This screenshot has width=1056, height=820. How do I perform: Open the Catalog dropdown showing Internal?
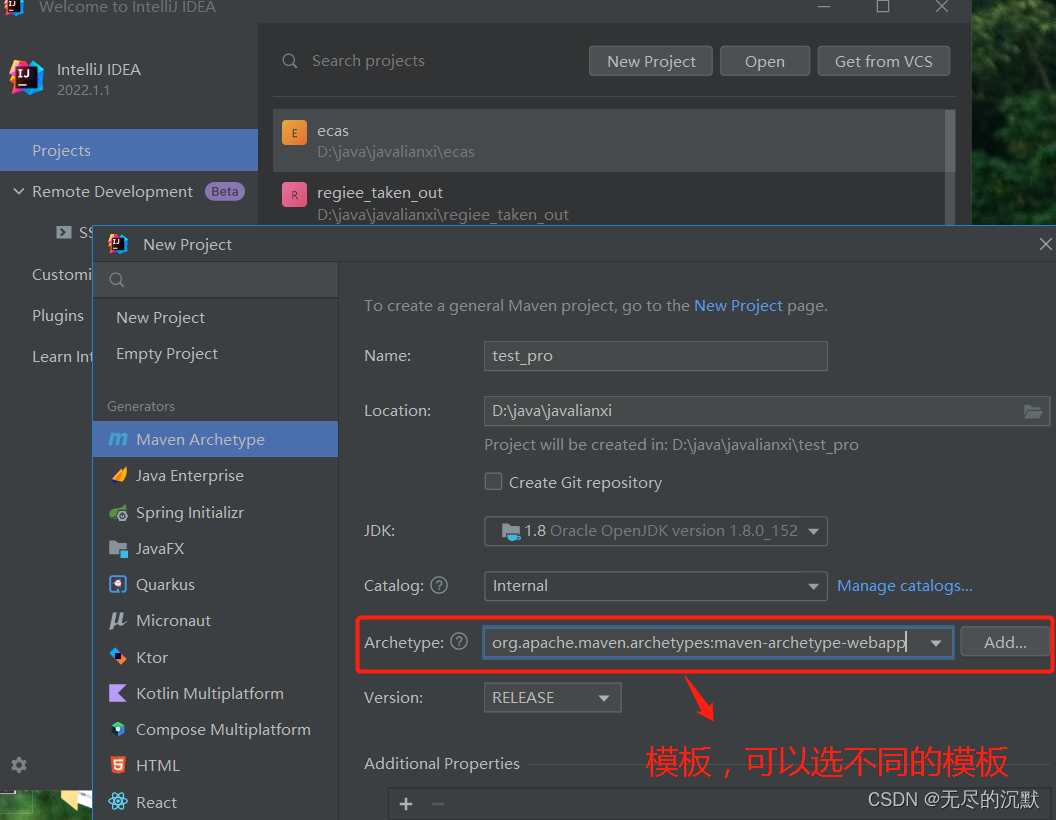(655, 586)
